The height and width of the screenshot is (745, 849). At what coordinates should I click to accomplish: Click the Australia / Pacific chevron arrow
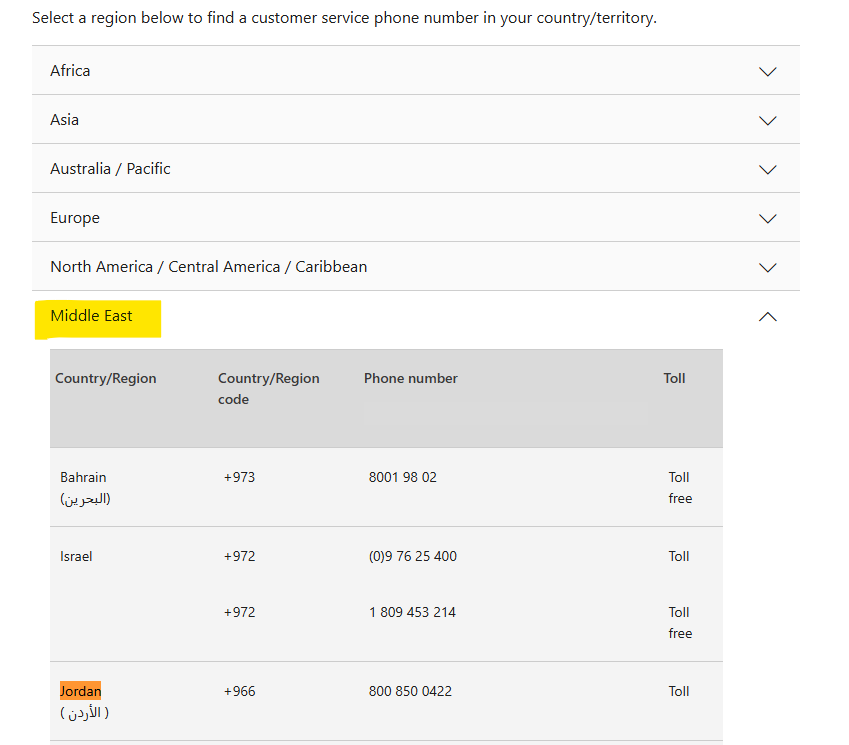[x=767, y=169]
